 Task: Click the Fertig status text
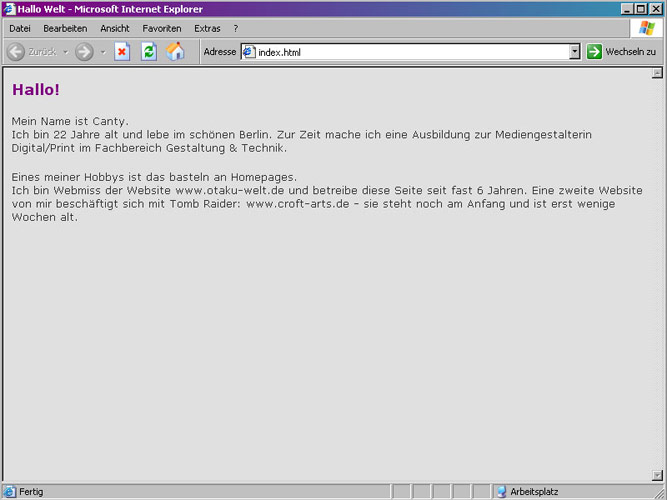31,492
